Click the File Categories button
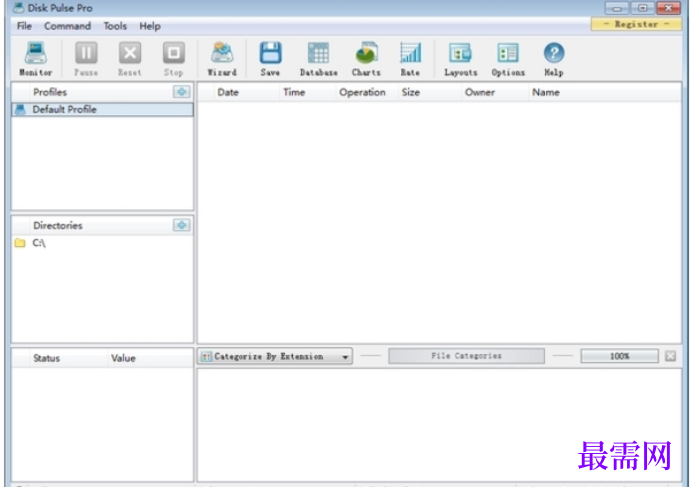This screenshot has height=487, width=690. (466, 356)
